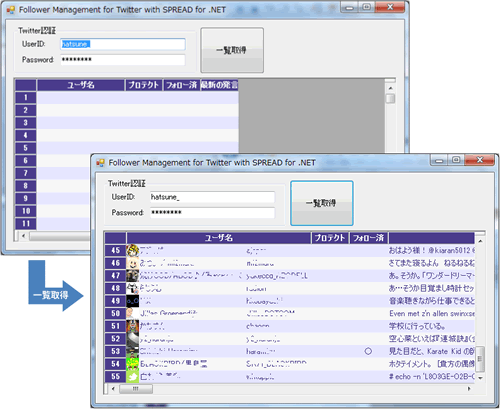Click フォロー済 column header in front window

(369, 238)
